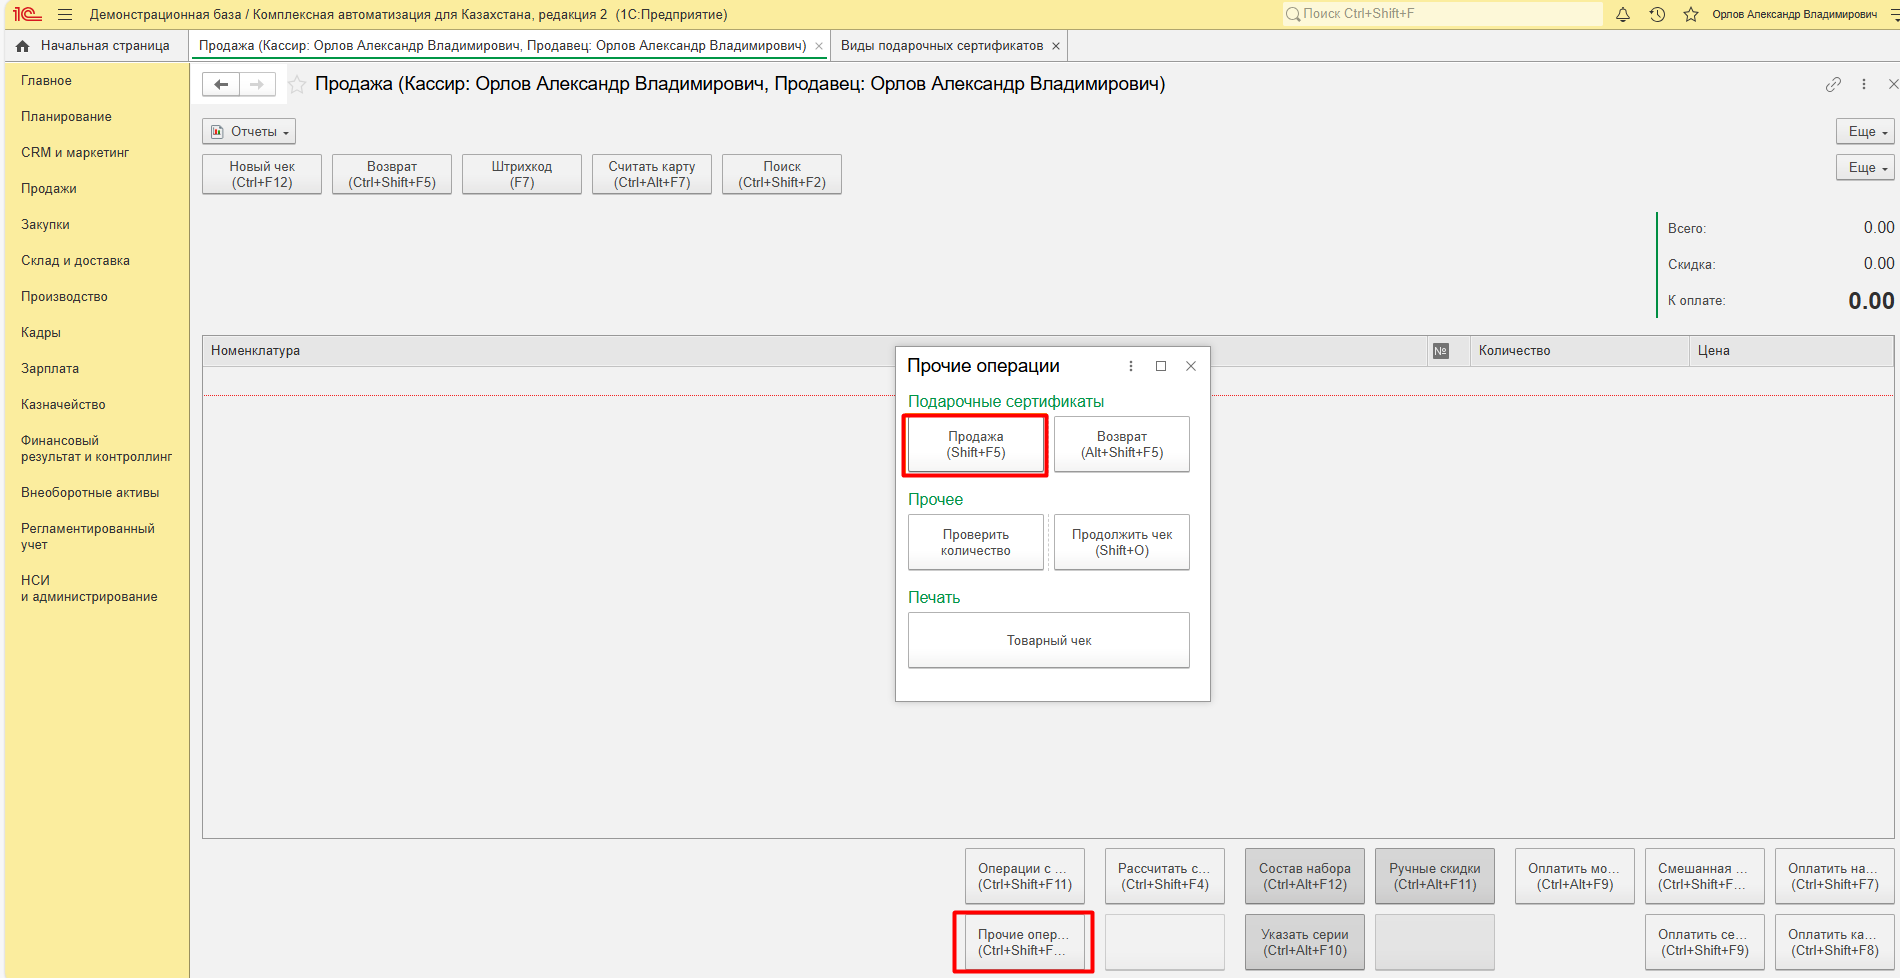The height and width of the screenshot is (978, 1900).
Task: Open the main menu hamburger icon
Action: (x=65, y=15)
